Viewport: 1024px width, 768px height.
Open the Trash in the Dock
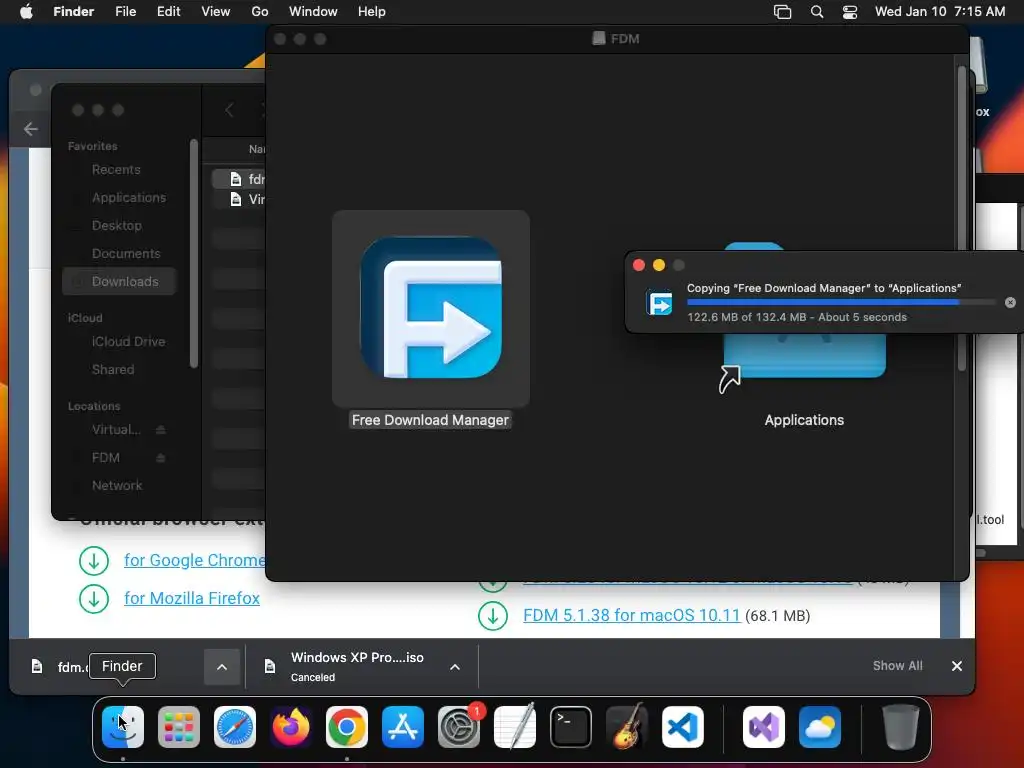pos(901,727)
